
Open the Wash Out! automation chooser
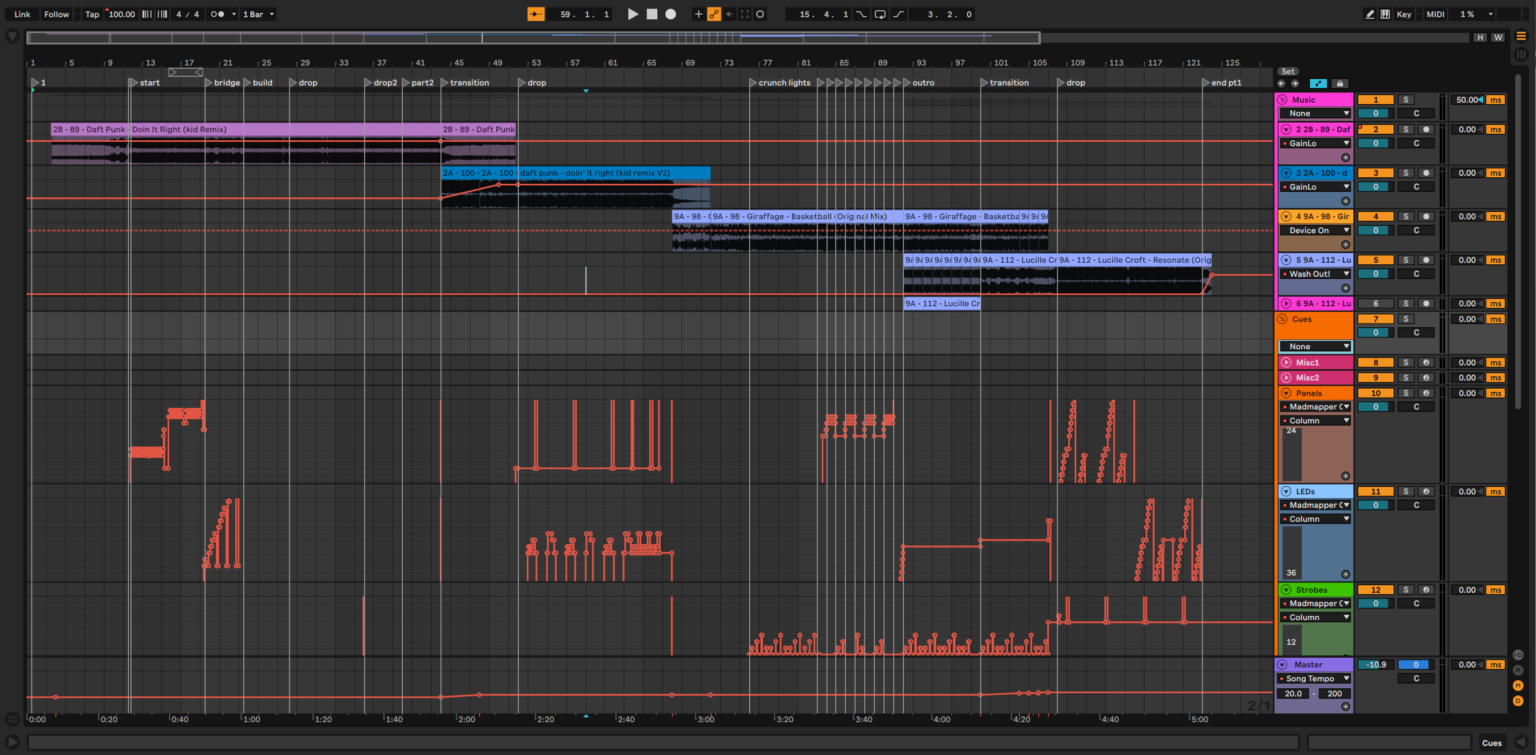1315,274
